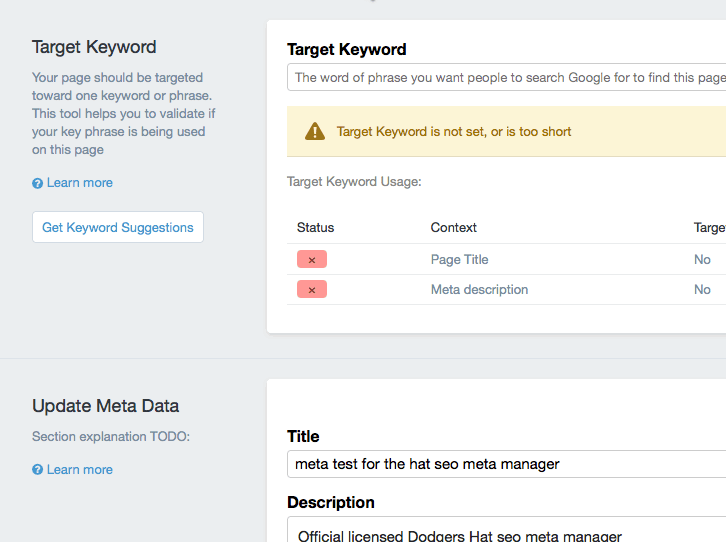726x542 pixels.
Task: Click the 'Target Keyword is not set' warning message
Action: point(454,131)
